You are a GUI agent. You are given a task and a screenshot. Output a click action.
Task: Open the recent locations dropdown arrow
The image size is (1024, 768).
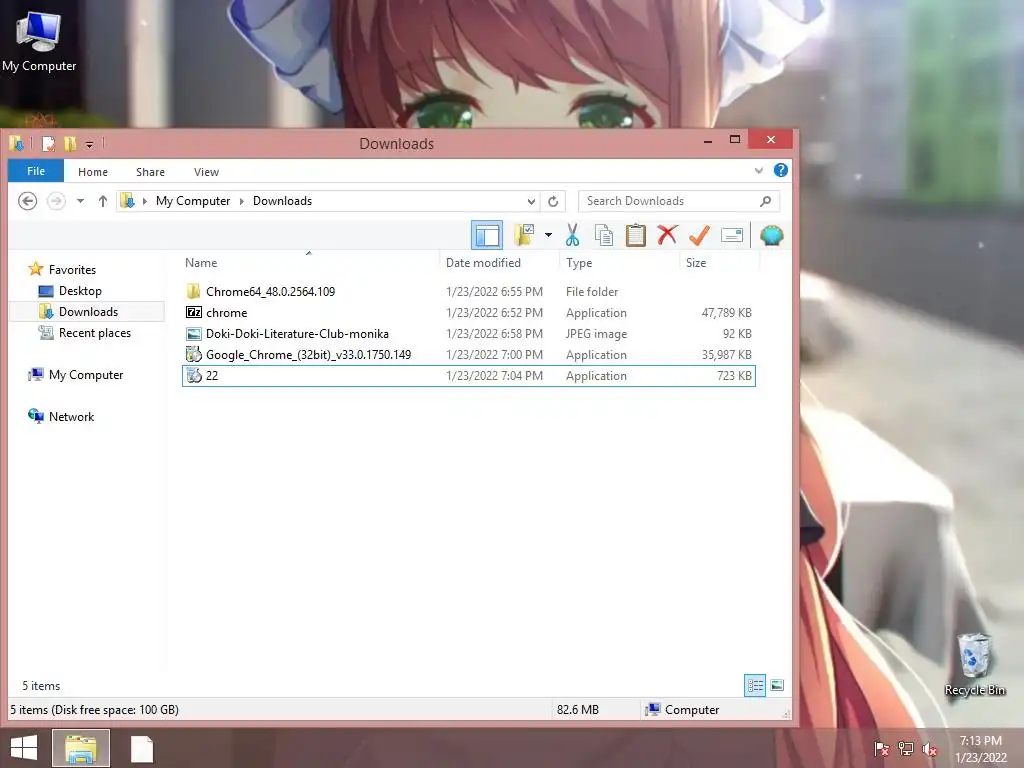[x=80, y=201]
